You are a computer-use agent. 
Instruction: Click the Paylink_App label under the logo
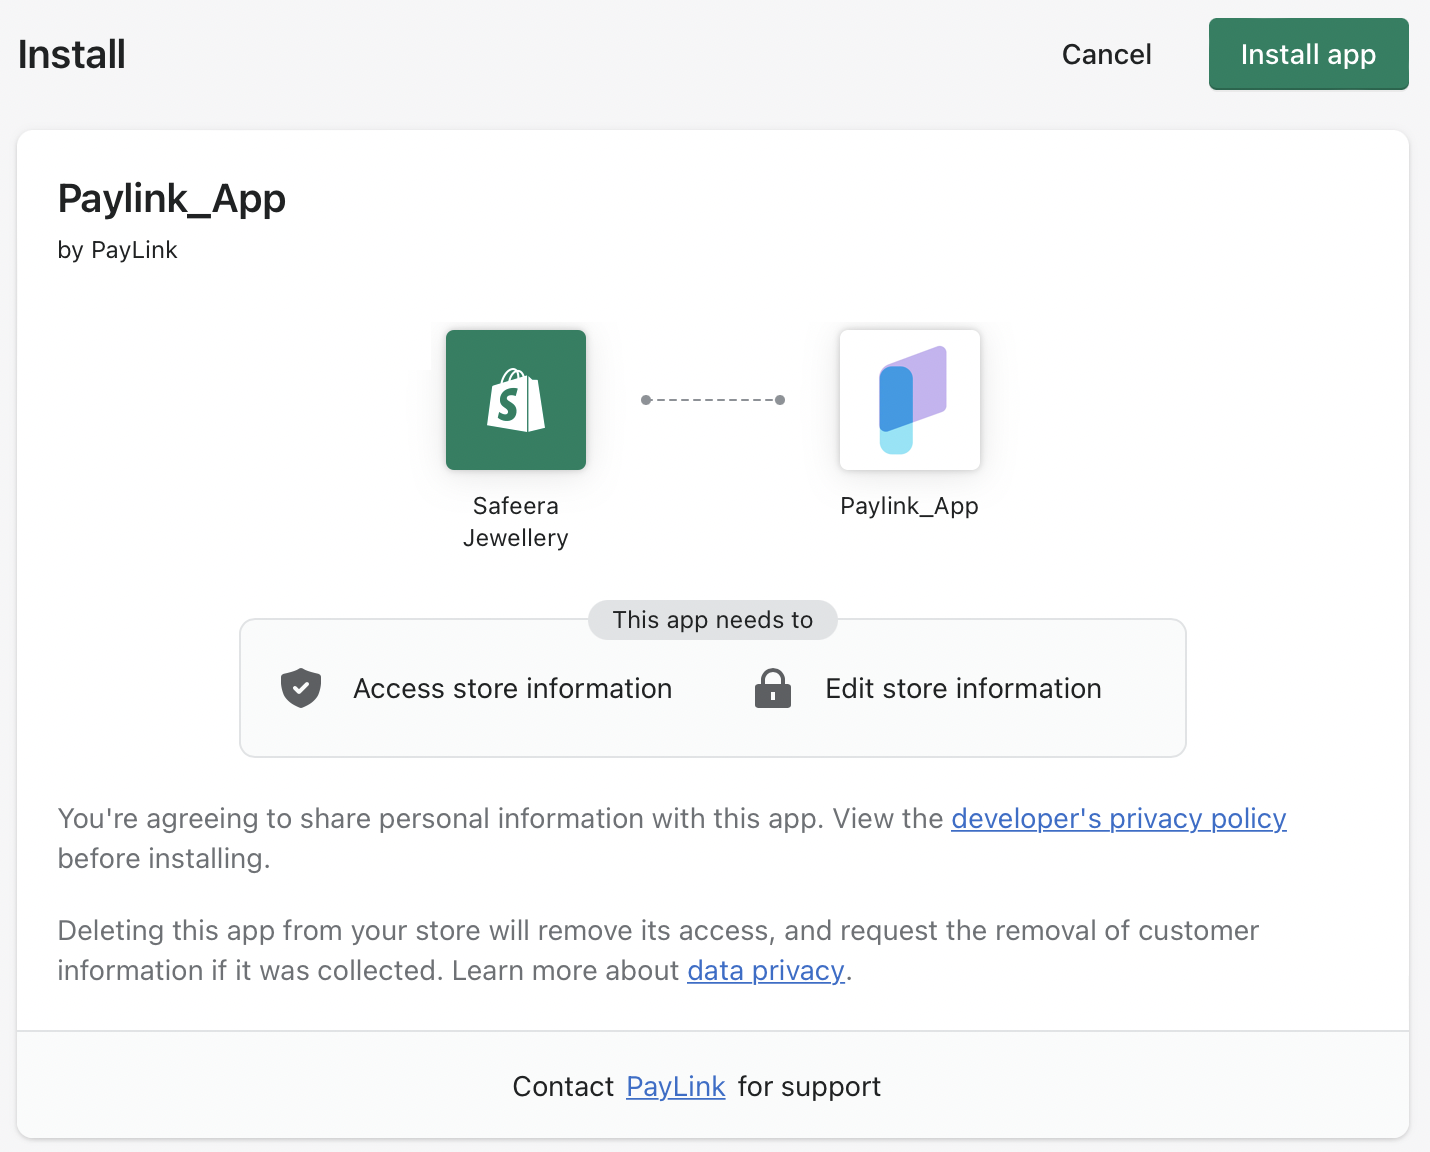pyautogui.click(x=909, y=506)
